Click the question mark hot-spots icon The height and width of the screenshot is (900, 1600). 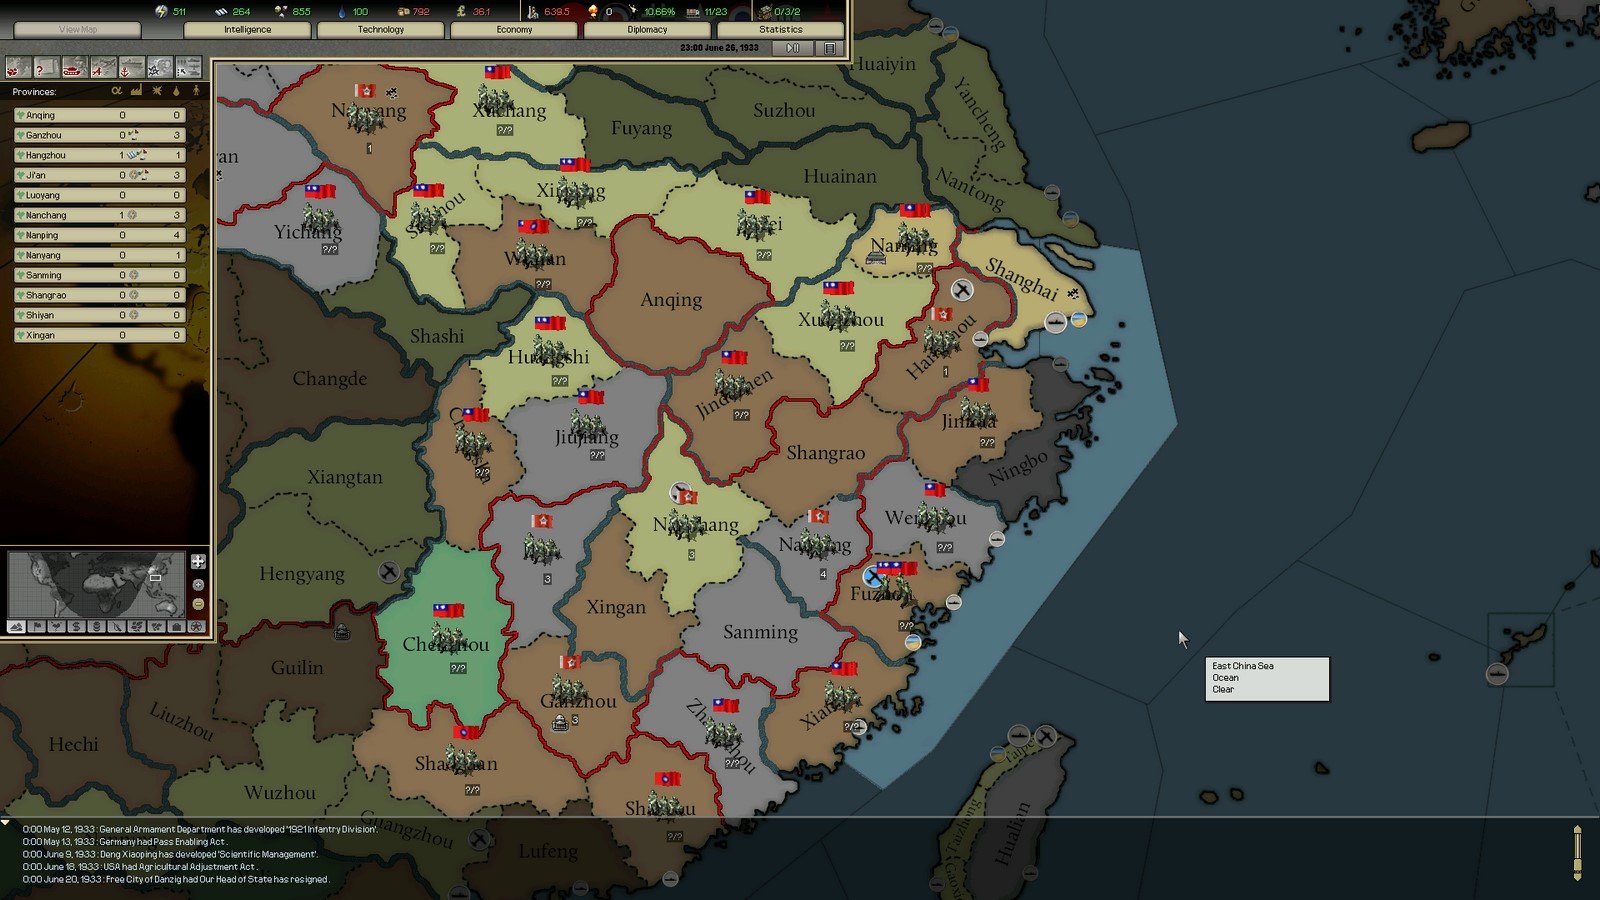click(x=46, y=67)
